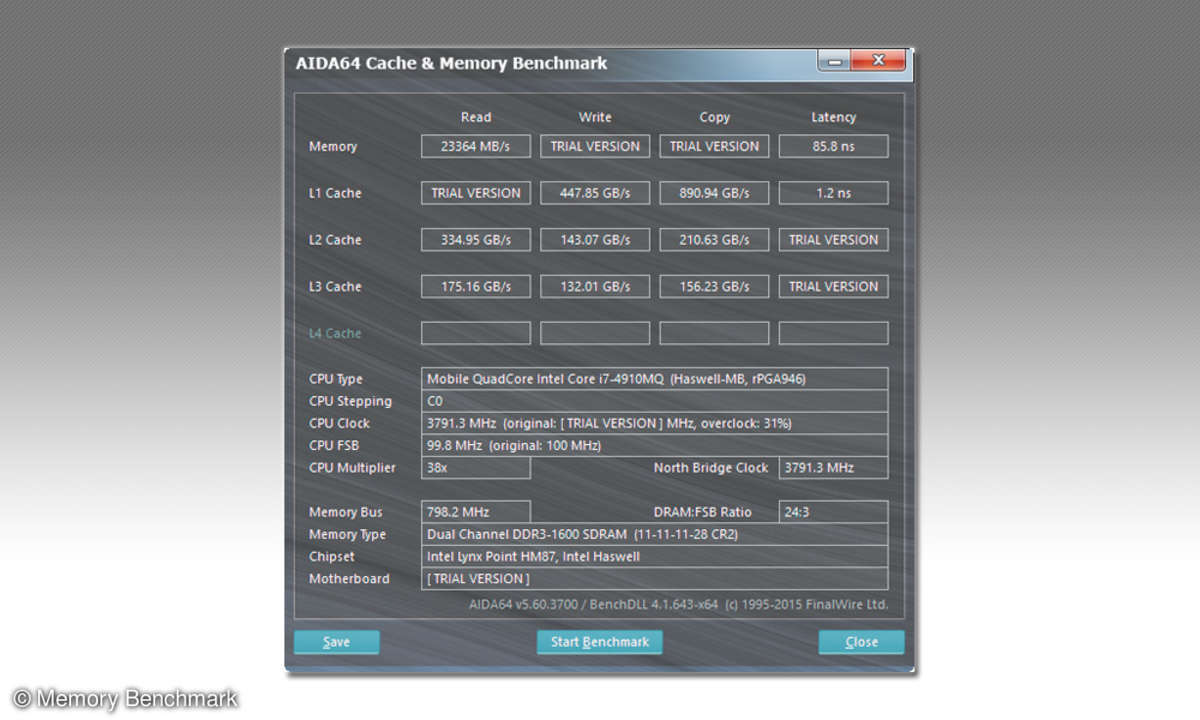Select the L1 Cache Write value 447.85 GB/s
This screenshot has height=720, width=1200.
point(595,193)
